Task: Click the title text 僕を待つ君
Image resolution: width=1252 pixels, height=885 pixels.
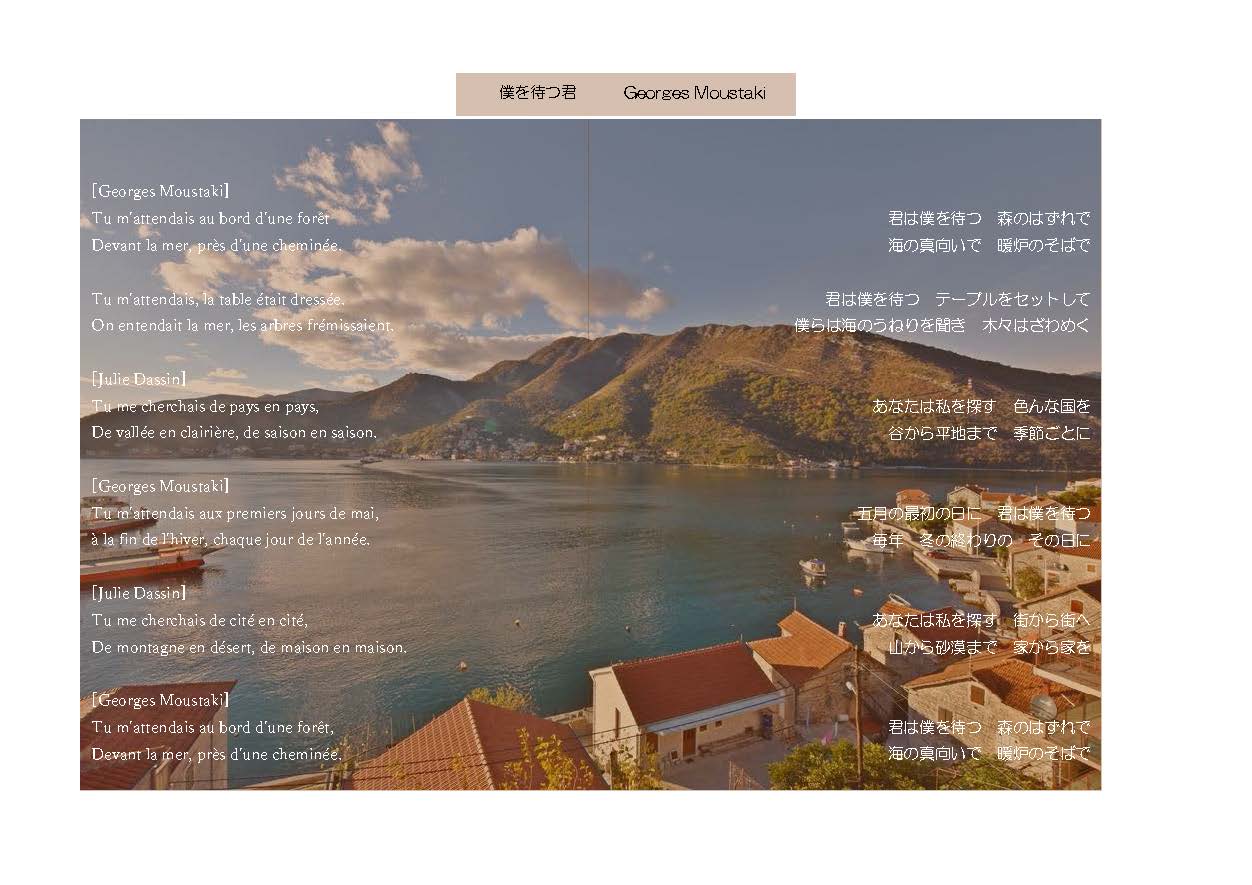Action: [538, 93]
